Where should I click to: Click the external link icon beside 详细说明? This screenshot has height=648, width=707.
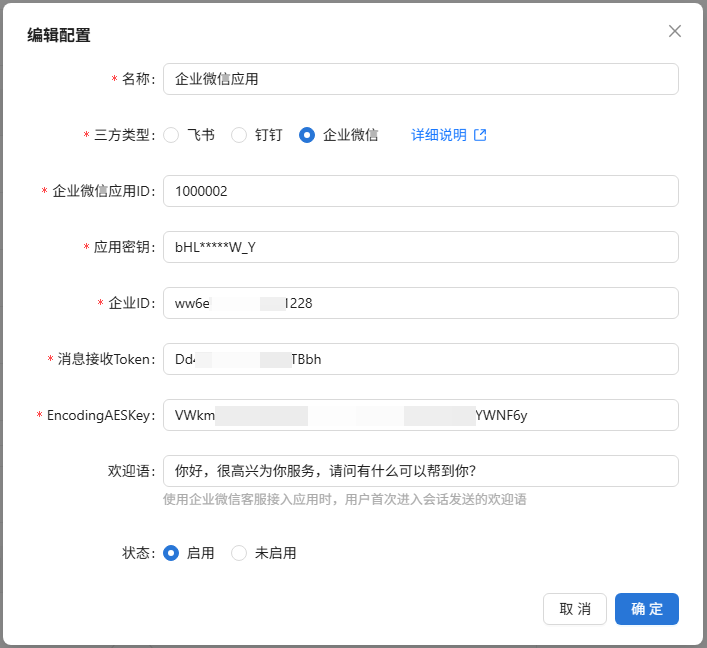click(x=480, y=135)
